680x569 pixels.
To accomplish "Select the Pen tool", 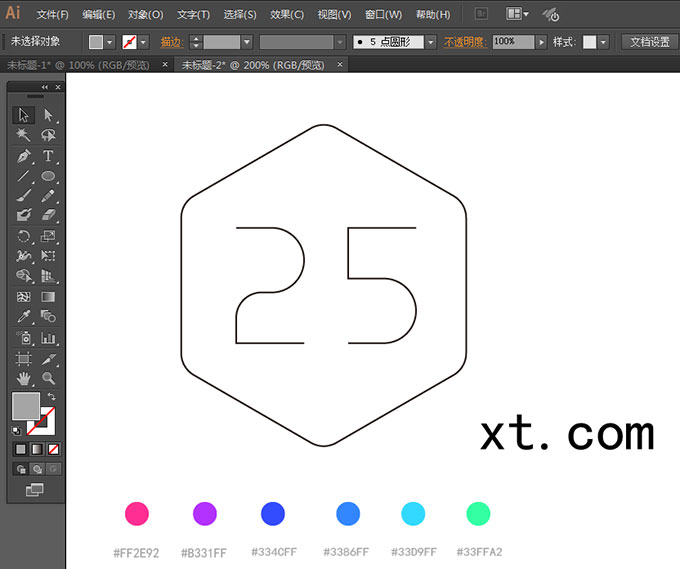I will click(23, 156).
